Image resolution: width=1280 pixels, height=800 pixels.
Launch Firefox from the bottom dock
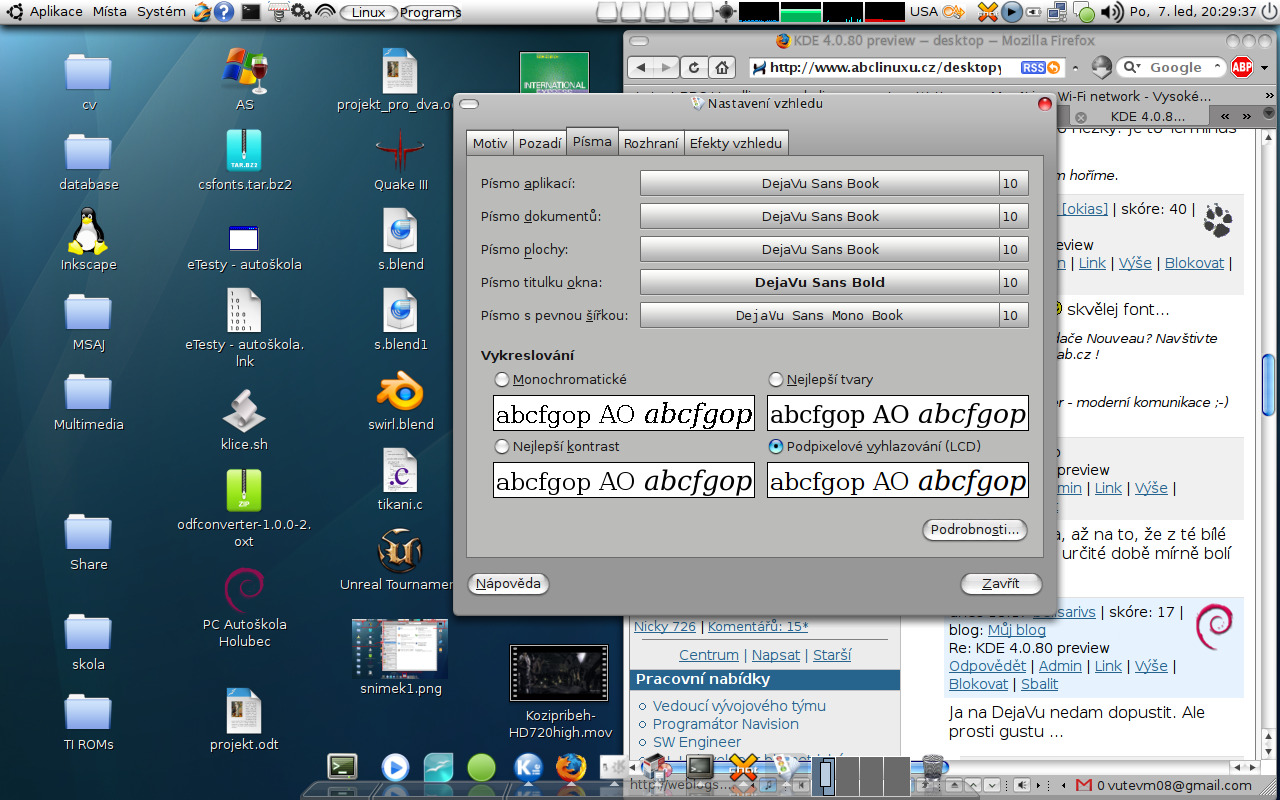click(x=571, y=768)
